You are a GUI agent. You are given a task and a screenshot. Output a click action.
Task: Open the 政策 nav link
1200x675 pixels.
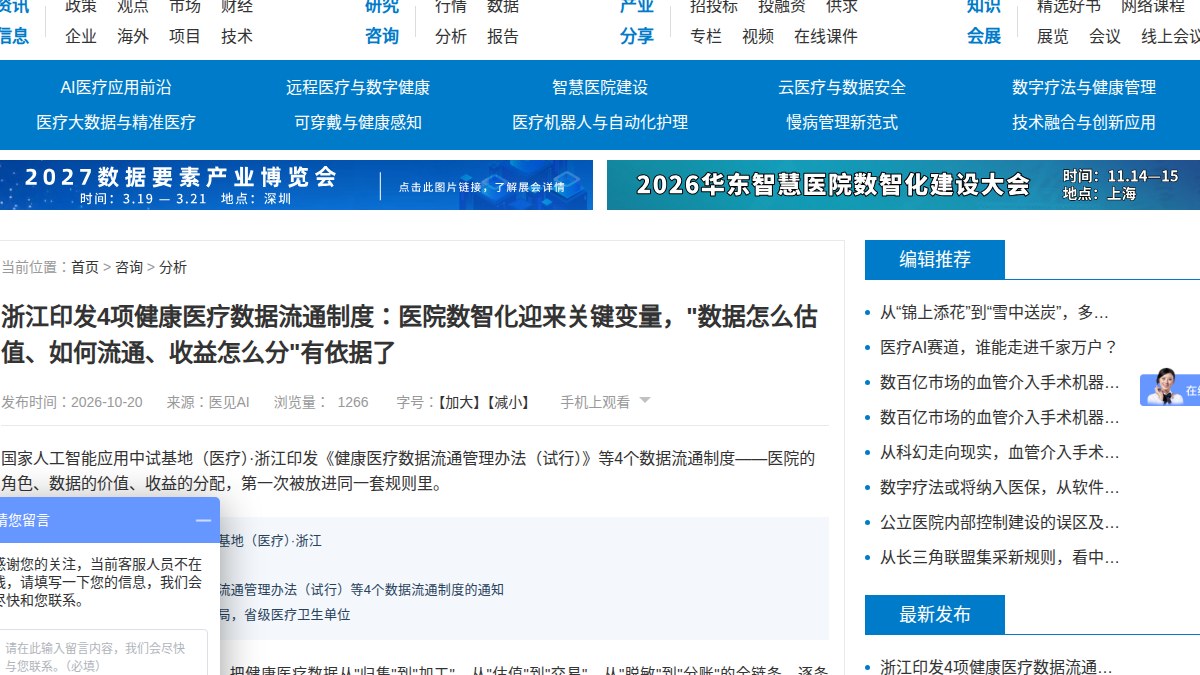tap(81, 6)
